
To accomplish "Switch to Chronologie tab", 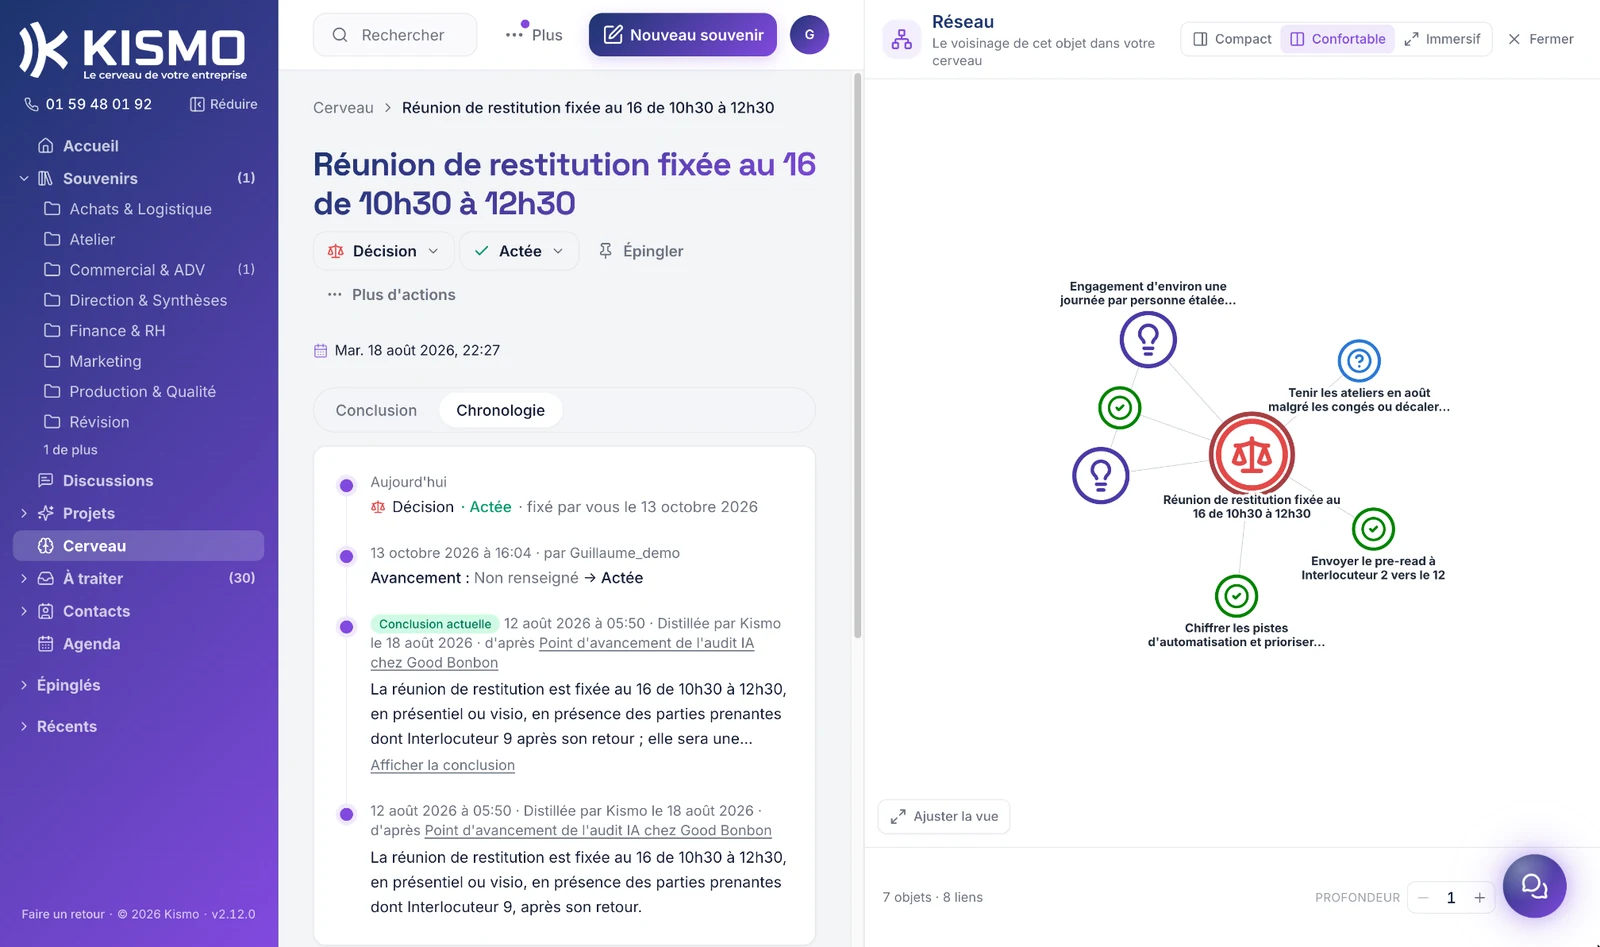I will tap(500, 410).
